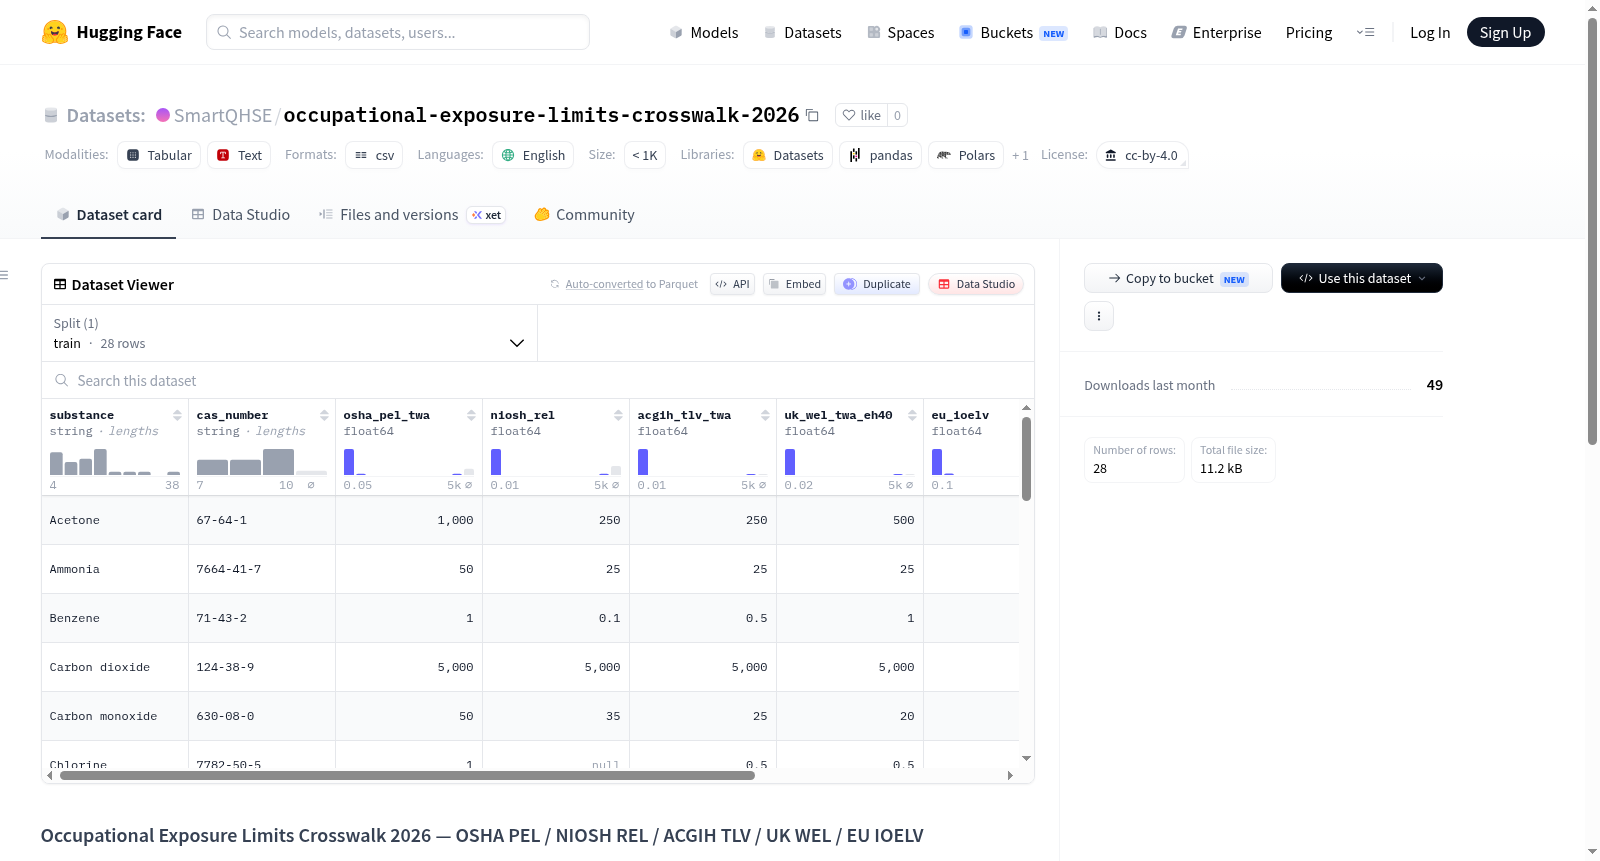Select the English language tag
The height and width of the screenshot is (861, 1600).
[x=533, y=155]
